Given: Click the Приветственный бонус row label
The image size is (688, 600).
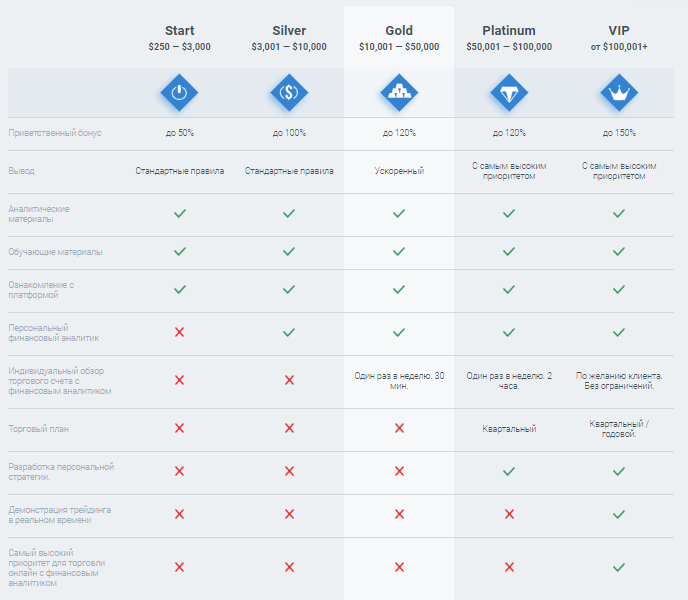Looking at the screenshot, I should coord(55,133).
